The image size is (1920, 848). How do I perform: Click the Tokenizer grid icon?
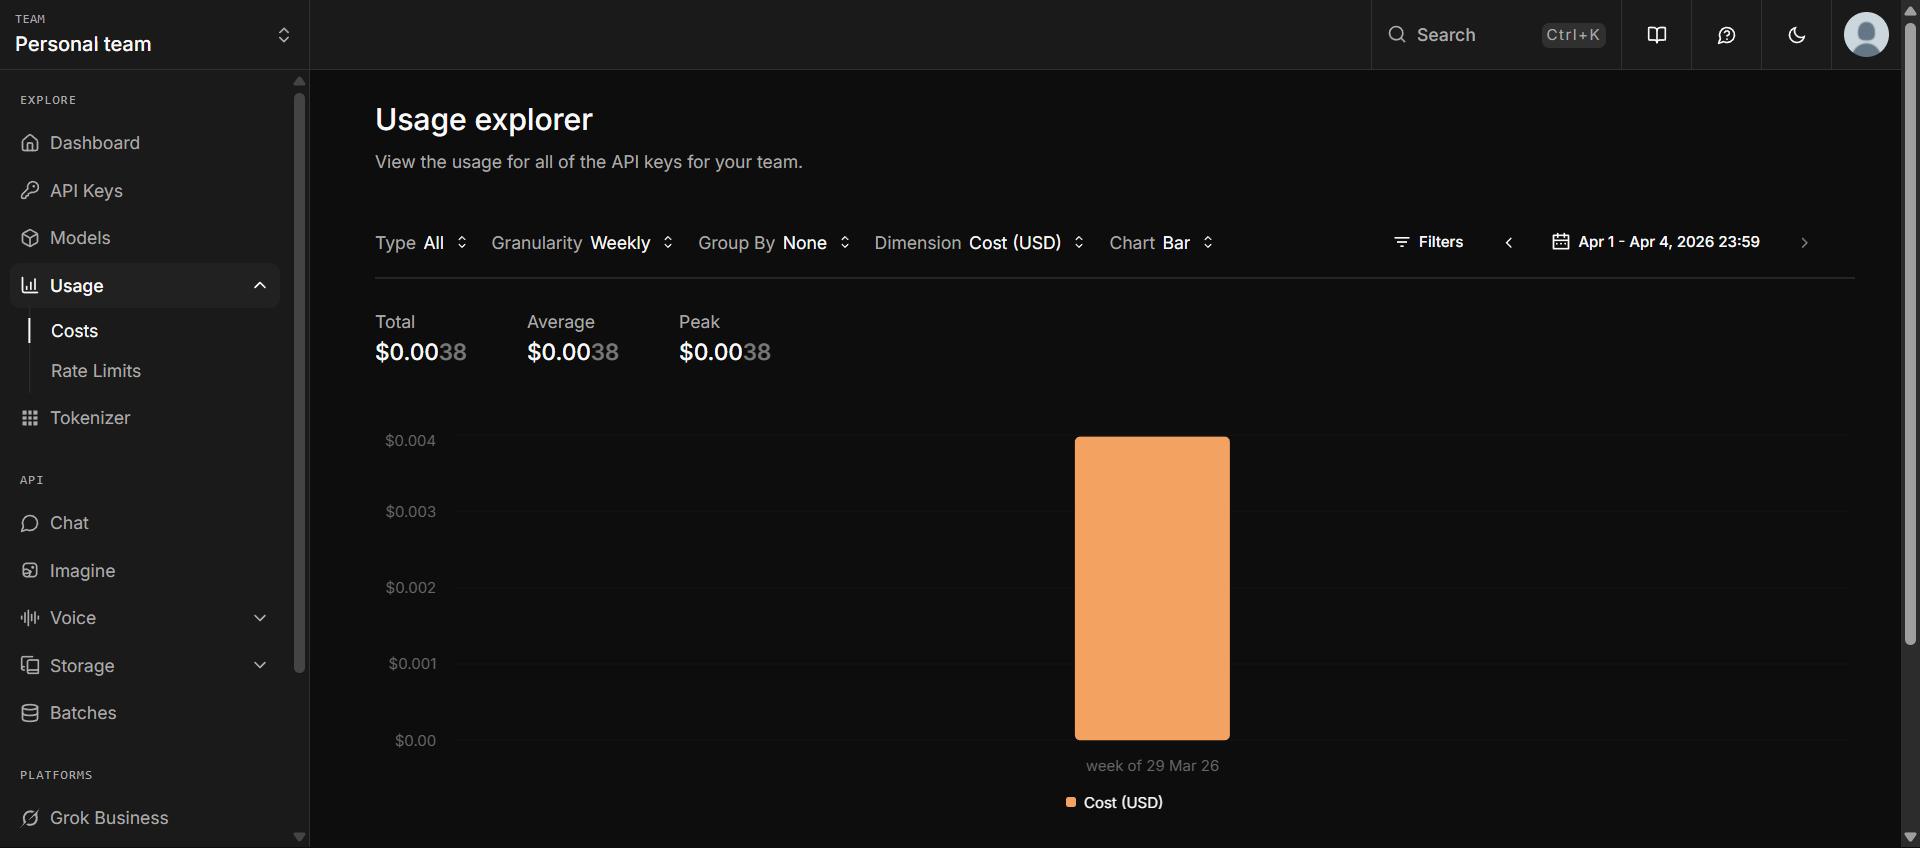(30, 418)
